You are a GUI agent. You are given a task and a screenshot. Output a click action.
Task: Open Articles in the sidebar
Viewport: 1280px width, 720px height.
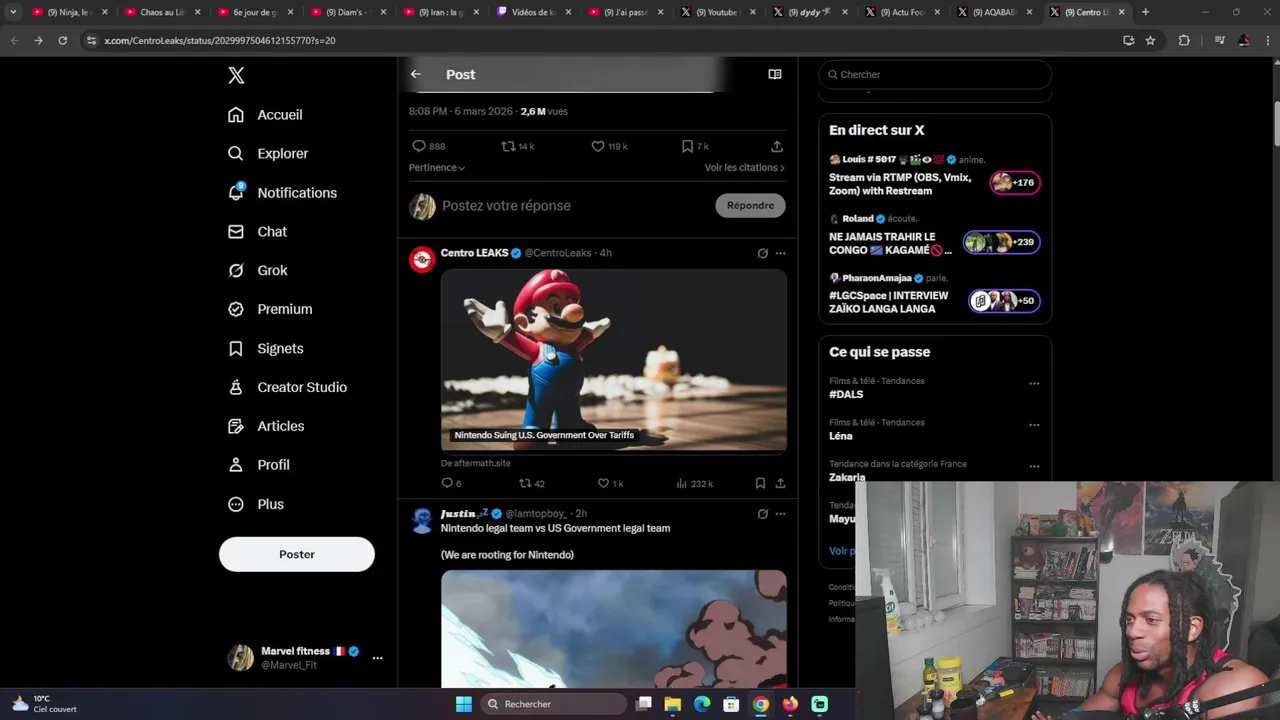(x=266, y=426)
